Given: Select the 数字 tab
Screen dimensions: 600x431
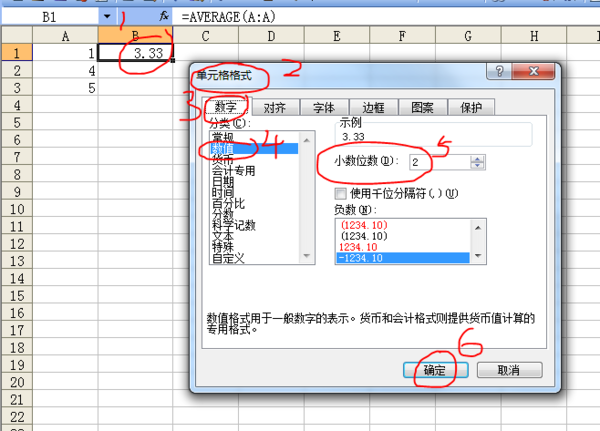Looking at the screenshot, I should 226,106.
